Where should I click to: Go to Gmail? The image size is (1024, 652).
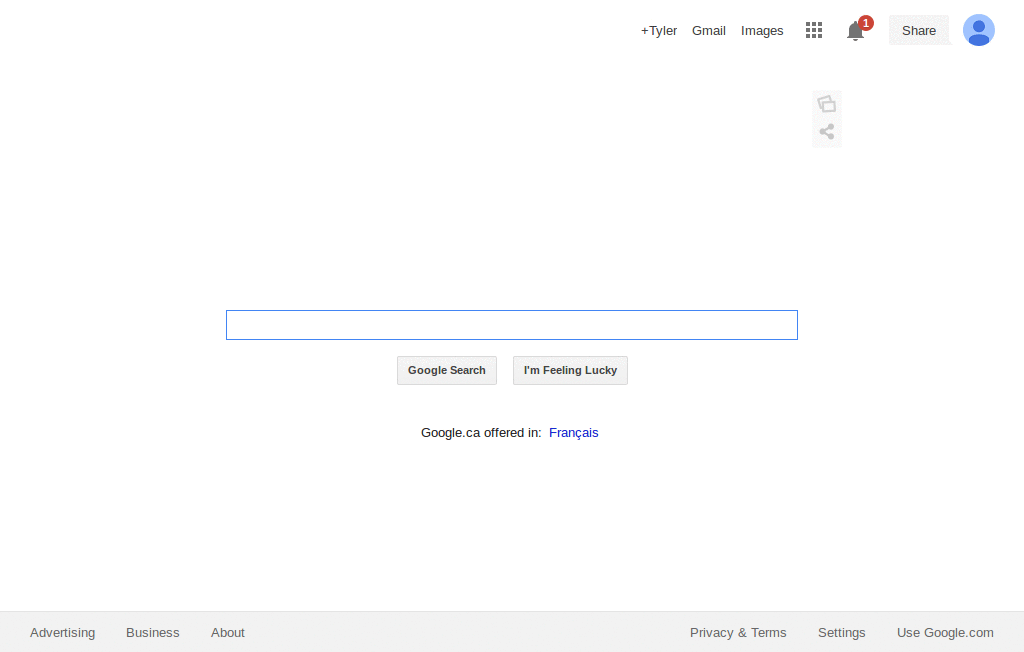pos(709,31)
